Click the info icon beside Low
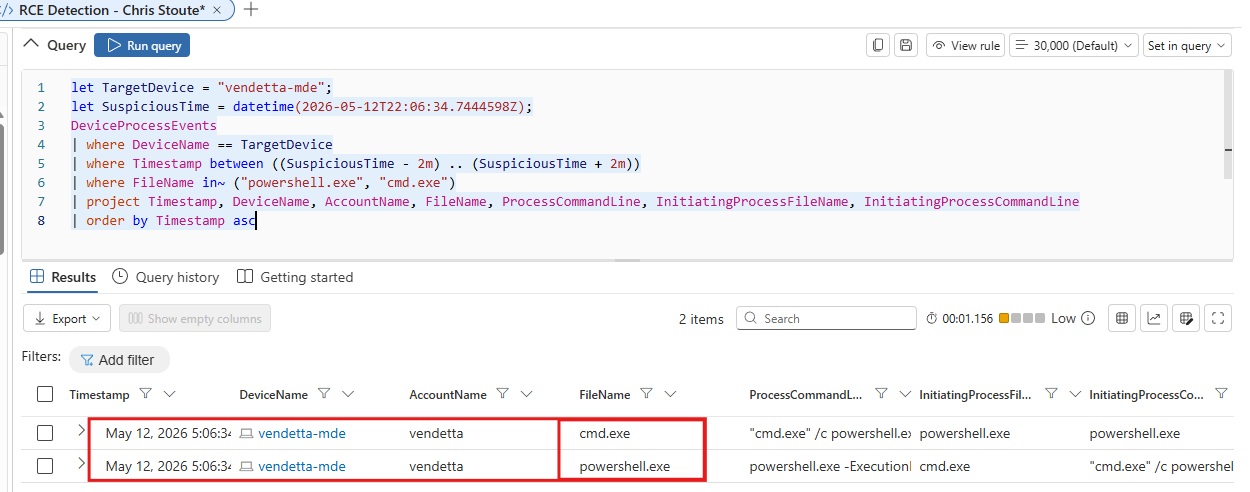Viewport: 1250px width, 492px height. (x=1088, y=318)
